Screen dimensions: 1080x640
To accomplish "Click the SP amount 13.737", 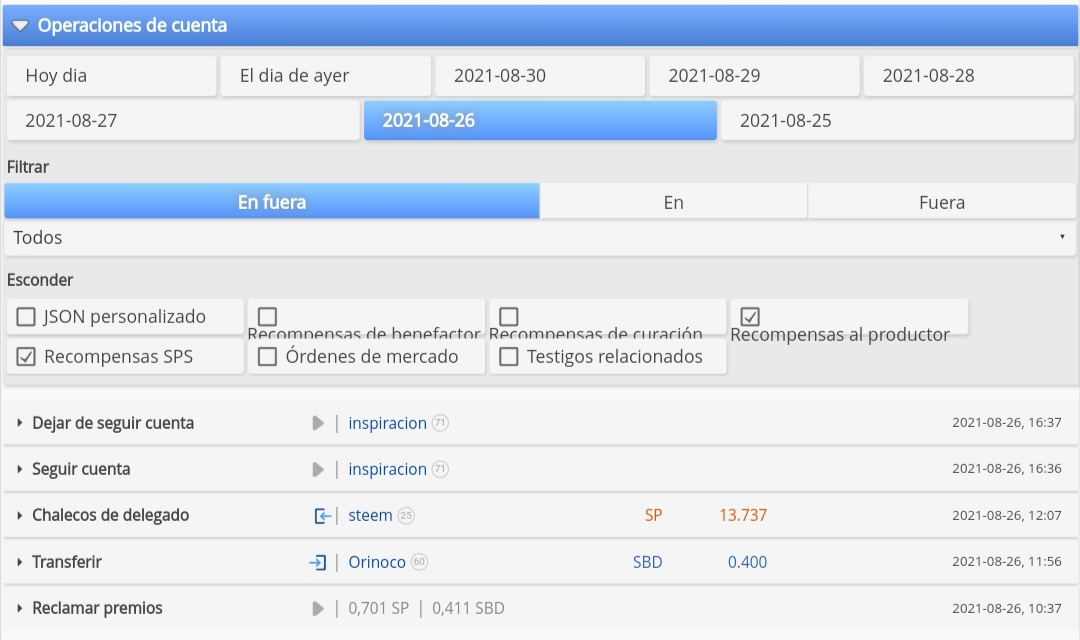I will (x=743, y=515).
